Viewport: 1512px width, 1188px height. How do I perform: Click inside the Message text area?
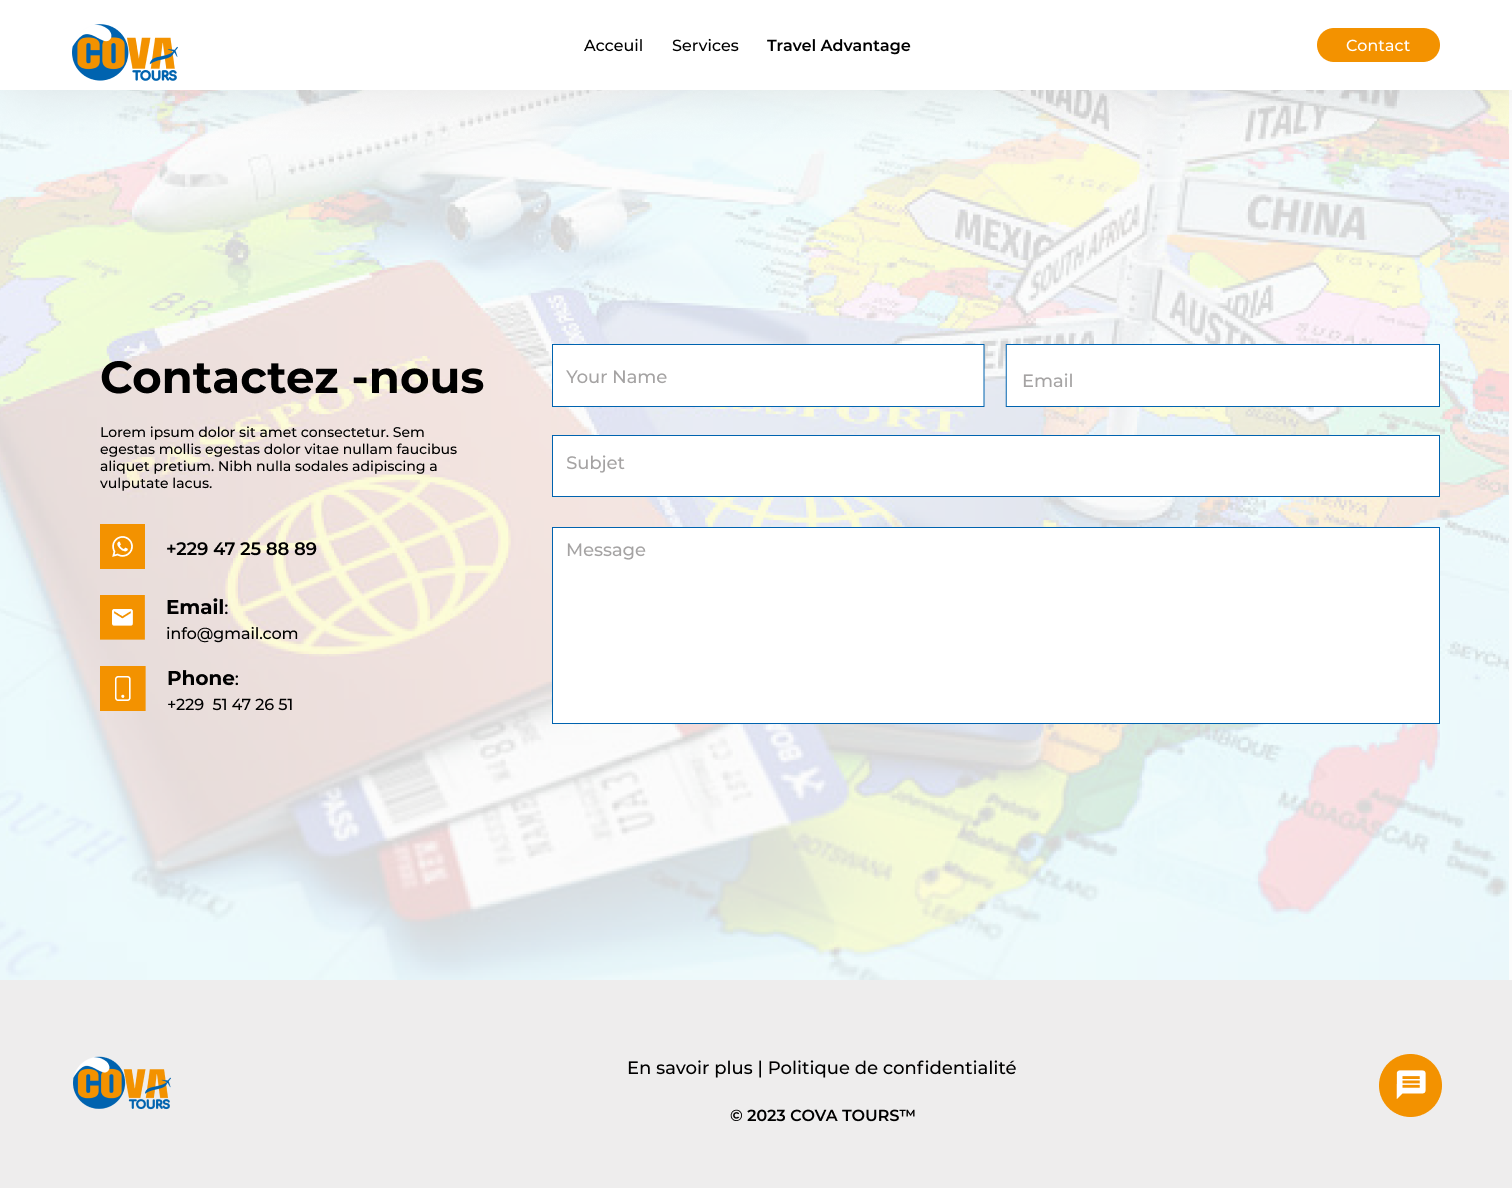[x=996, y=625]
